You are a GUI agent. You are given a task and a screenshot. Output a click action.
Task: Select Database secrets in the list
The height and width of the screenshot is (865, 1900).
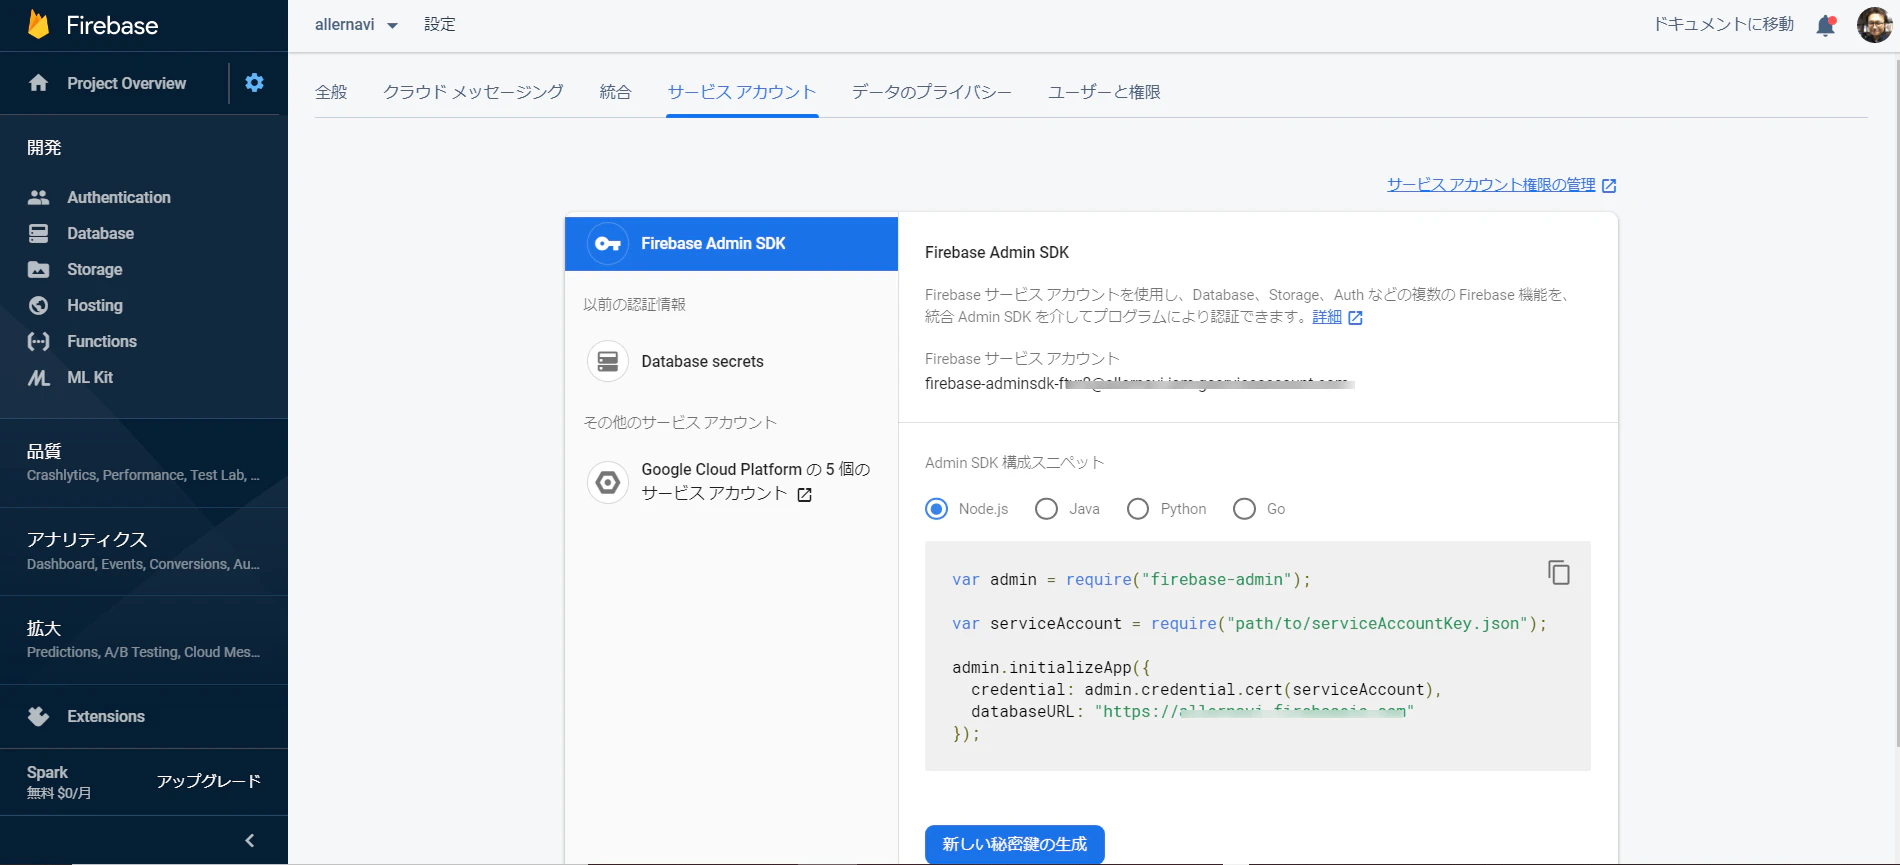(x=732, y=361)
